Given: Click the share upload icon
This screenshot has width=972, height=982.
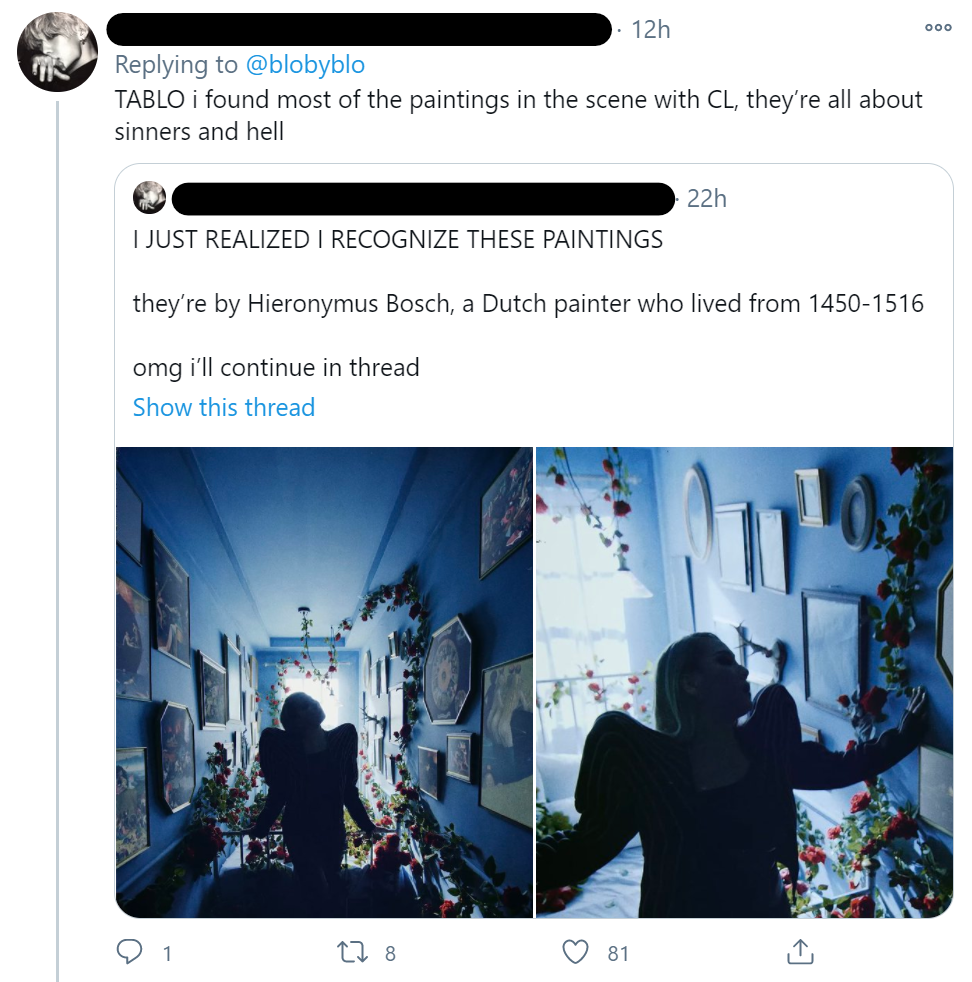Looking at the screenshot, I should click(800, 951).
